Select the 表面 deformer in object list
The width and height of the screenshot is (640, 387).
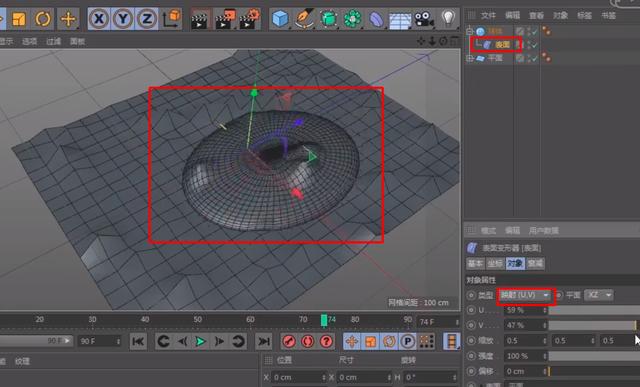[x=502, y=44]
